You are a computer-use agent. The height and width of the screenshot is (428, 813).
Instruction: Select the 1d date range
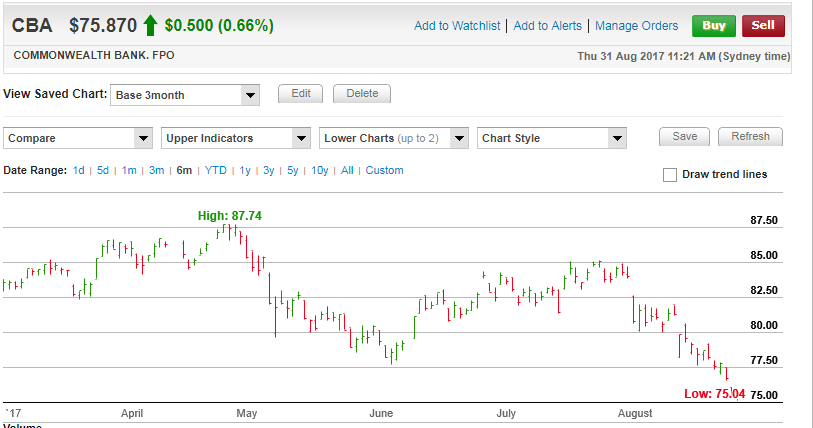(x=78, y=170)
